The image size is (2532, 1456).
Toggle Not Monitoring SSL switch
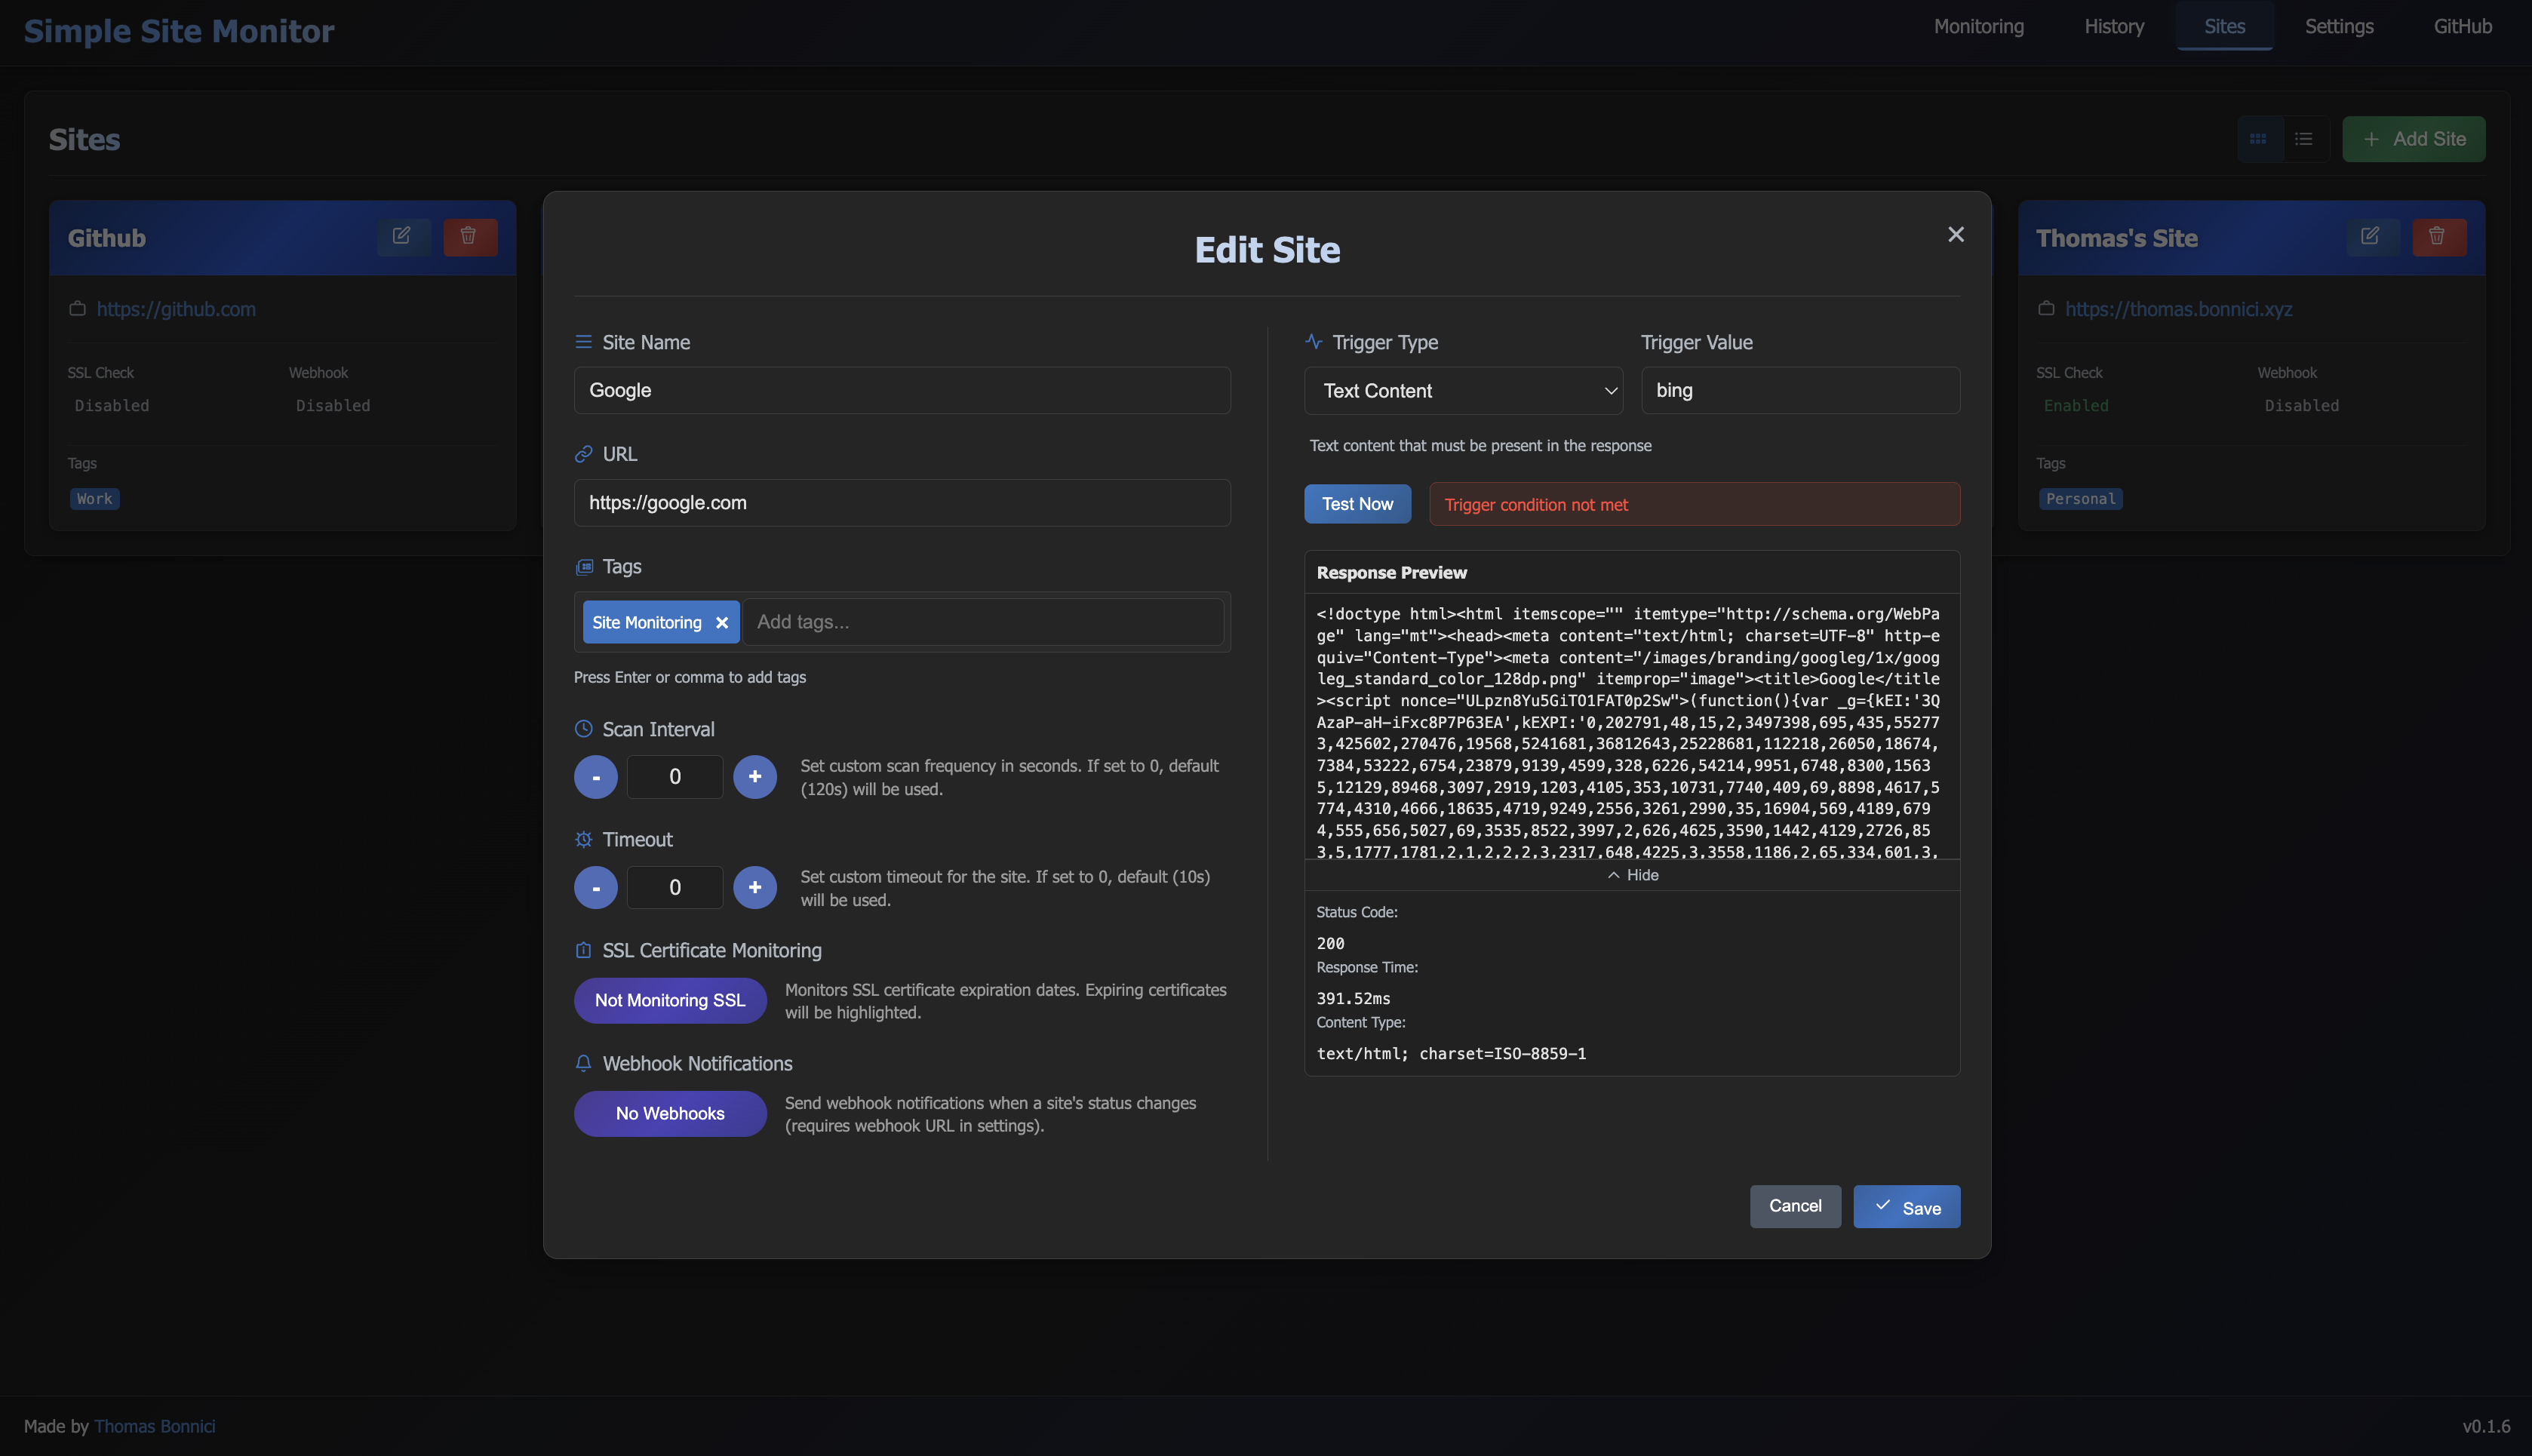pyautogui.click(x=670, y=1001)
